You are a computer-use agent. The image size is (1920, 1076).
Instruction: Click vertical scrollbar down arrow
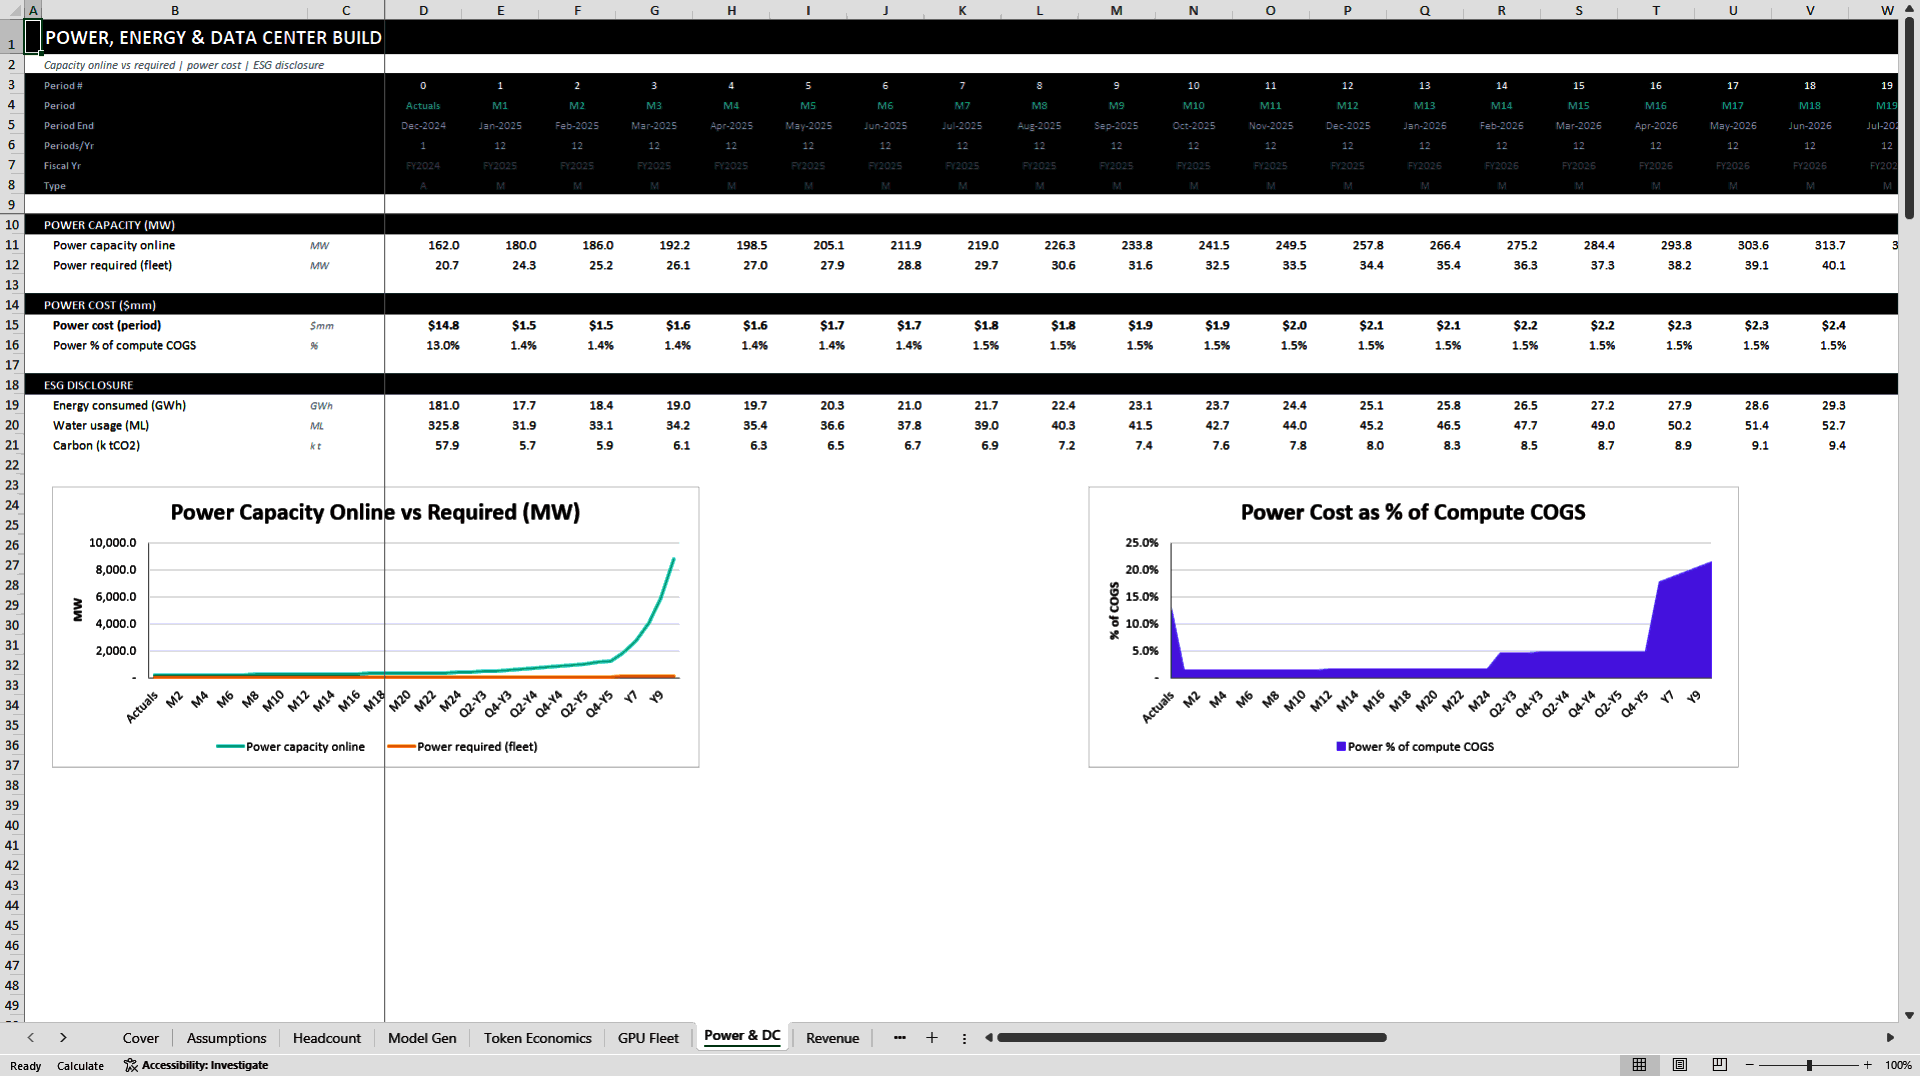[1909, 1015]
